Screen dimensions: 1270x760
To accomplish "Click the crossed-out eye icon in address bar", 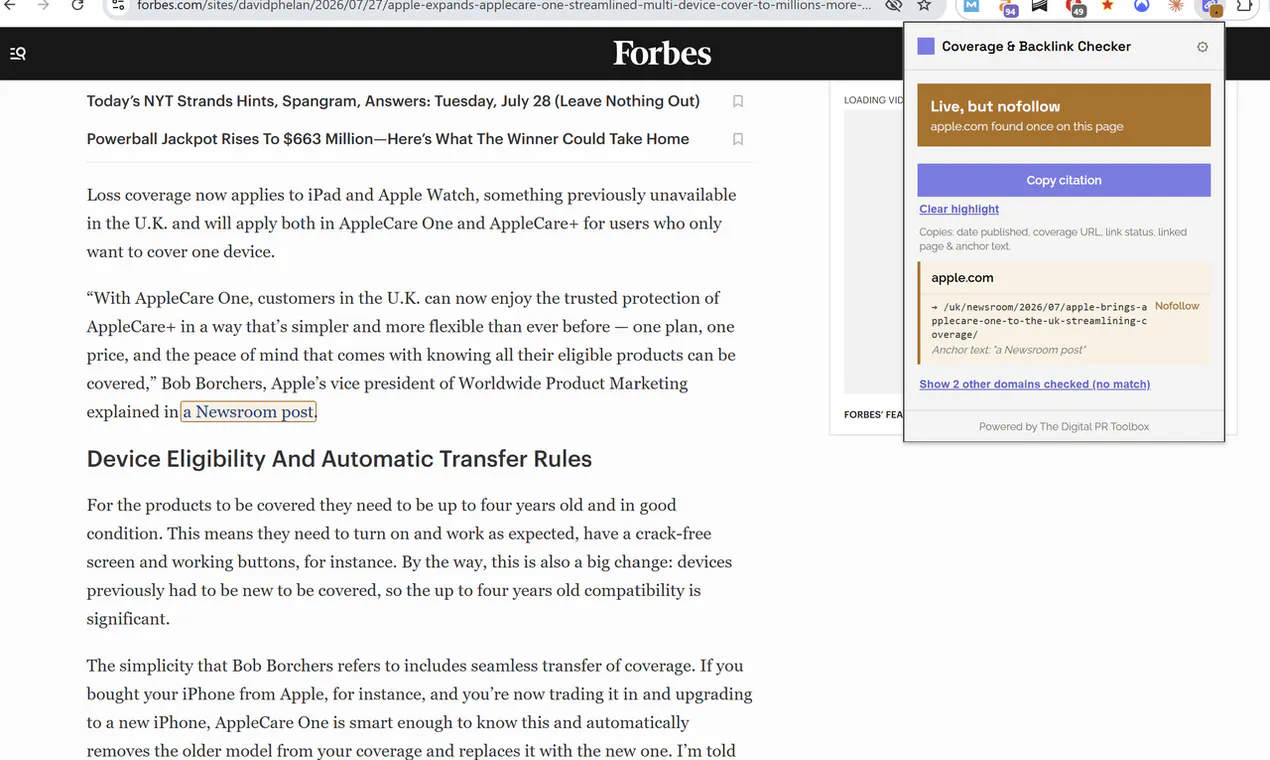I will 894,6.
